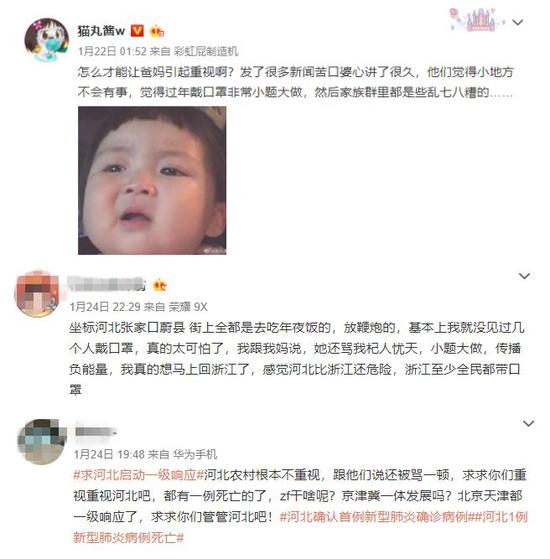
Task: Click the 1月22日 01:52 timestamp
Action: [112, 51]
